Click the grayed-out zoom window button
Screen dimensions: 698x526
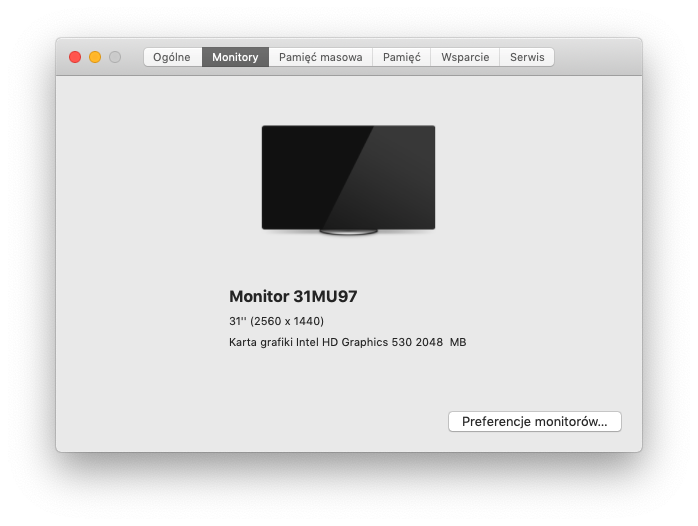coord(115,57)
